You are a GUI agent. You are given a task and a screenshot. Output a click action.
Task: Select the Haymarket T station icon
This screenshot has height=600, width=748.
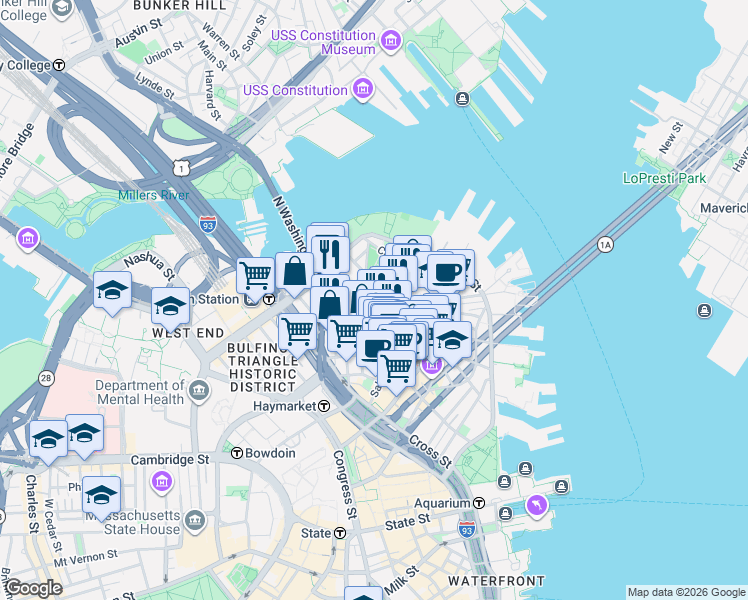(x=324, y=406)
